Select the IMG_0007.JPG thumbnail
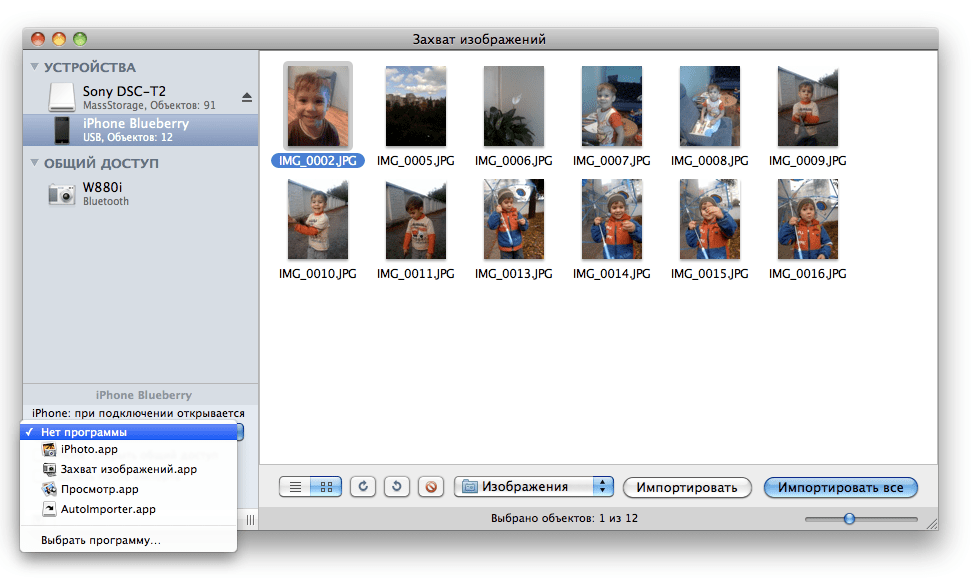 612,106
